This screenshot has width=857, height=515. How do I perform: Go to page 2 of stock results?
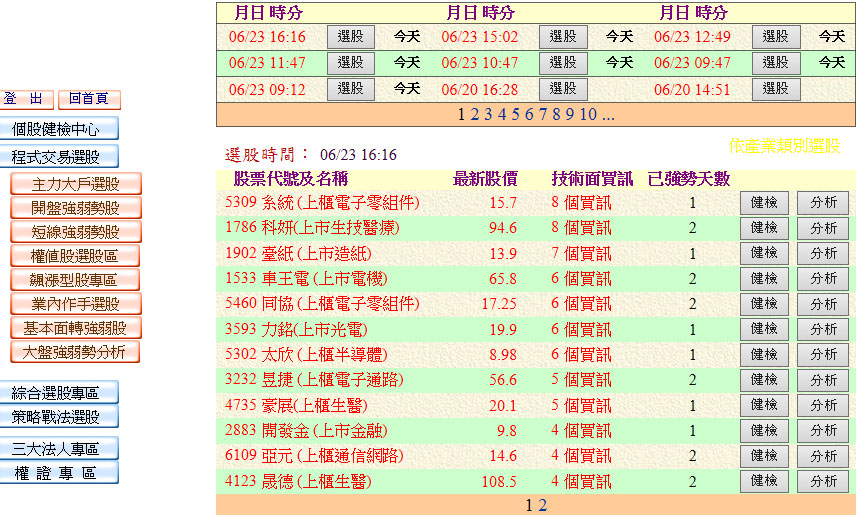point(542,505)
